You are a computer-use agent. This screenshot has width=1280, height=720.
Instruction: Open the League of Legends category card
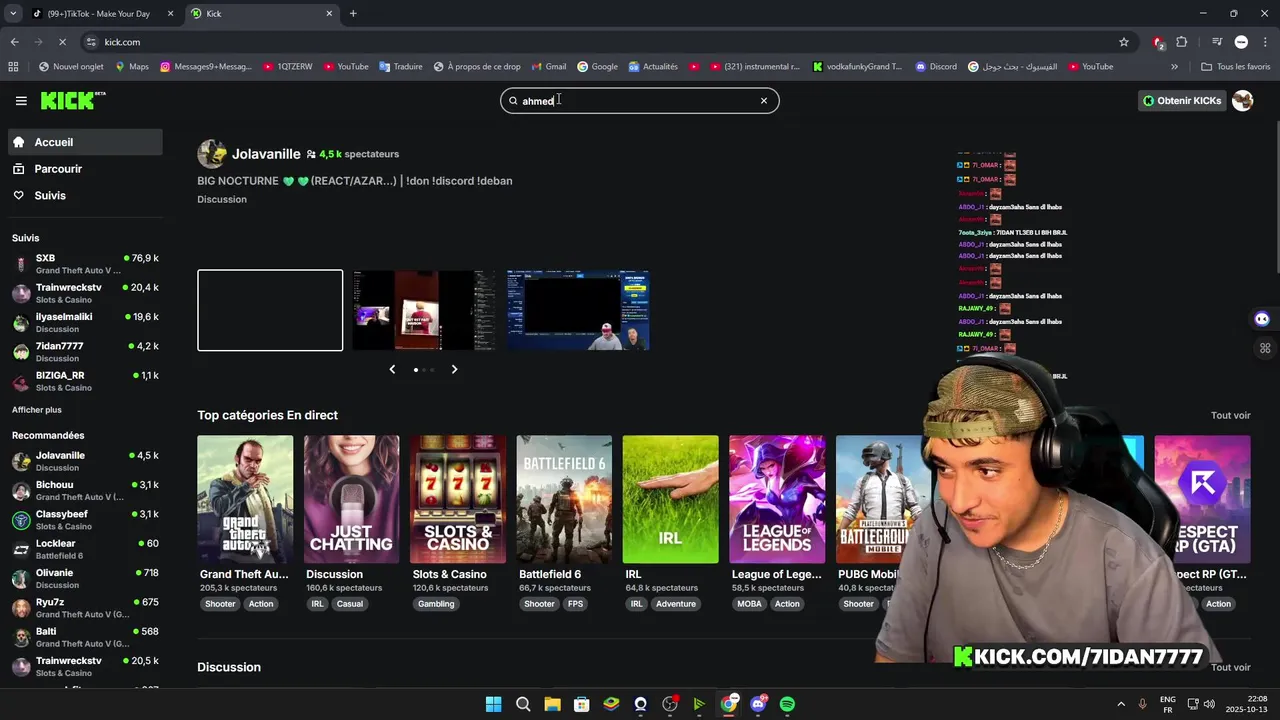pos(777,499)
